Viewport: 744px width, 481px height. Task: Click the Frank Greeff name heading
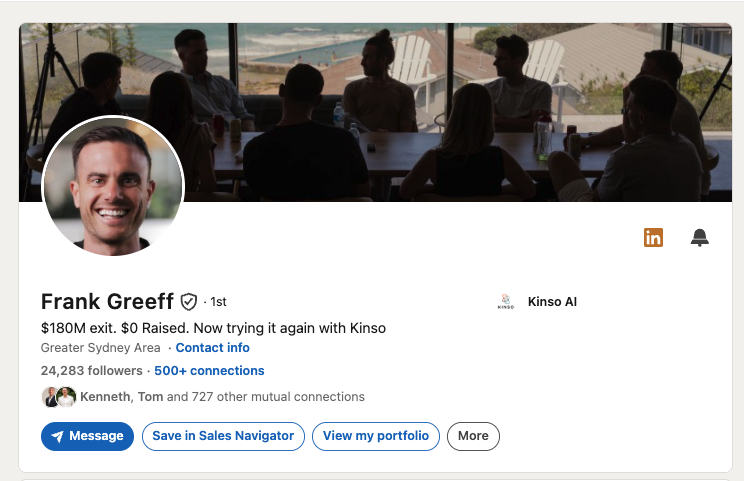[x=108, y=301]
